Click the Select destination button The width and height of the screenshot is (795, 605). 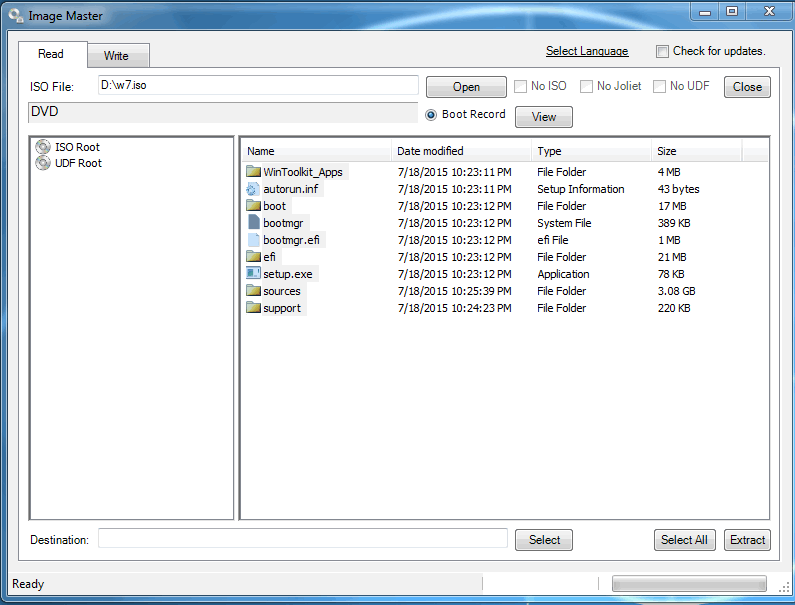(544, 540)
